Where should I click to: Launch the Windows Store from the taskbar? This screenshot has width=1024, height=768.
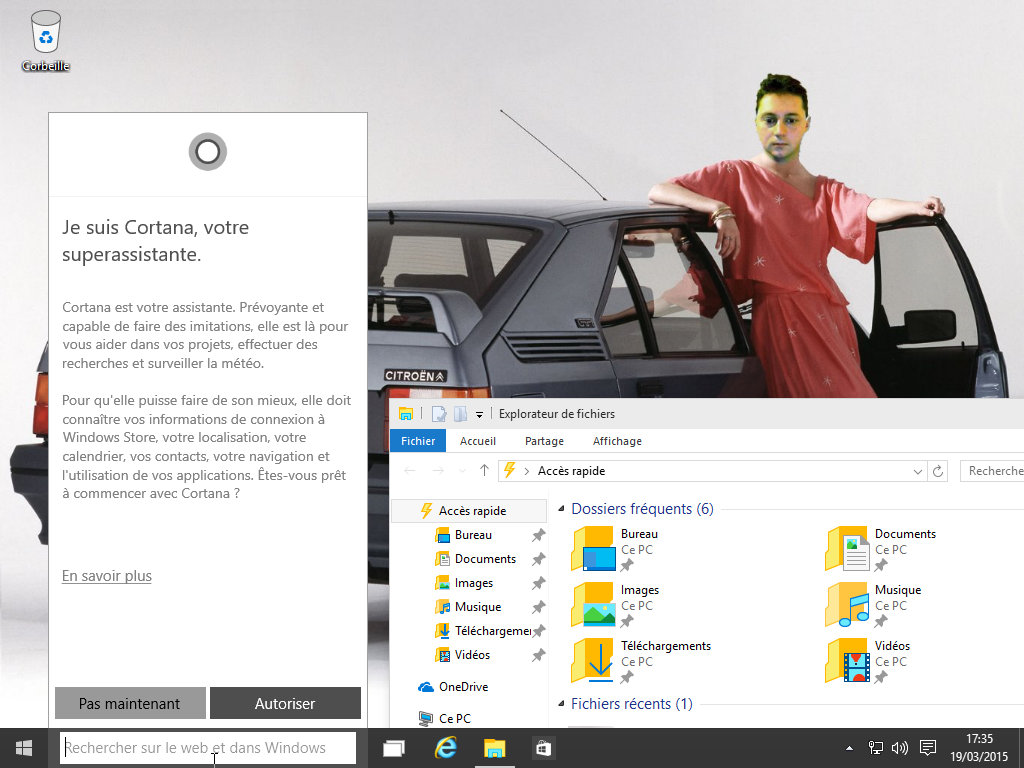[542, 747]
